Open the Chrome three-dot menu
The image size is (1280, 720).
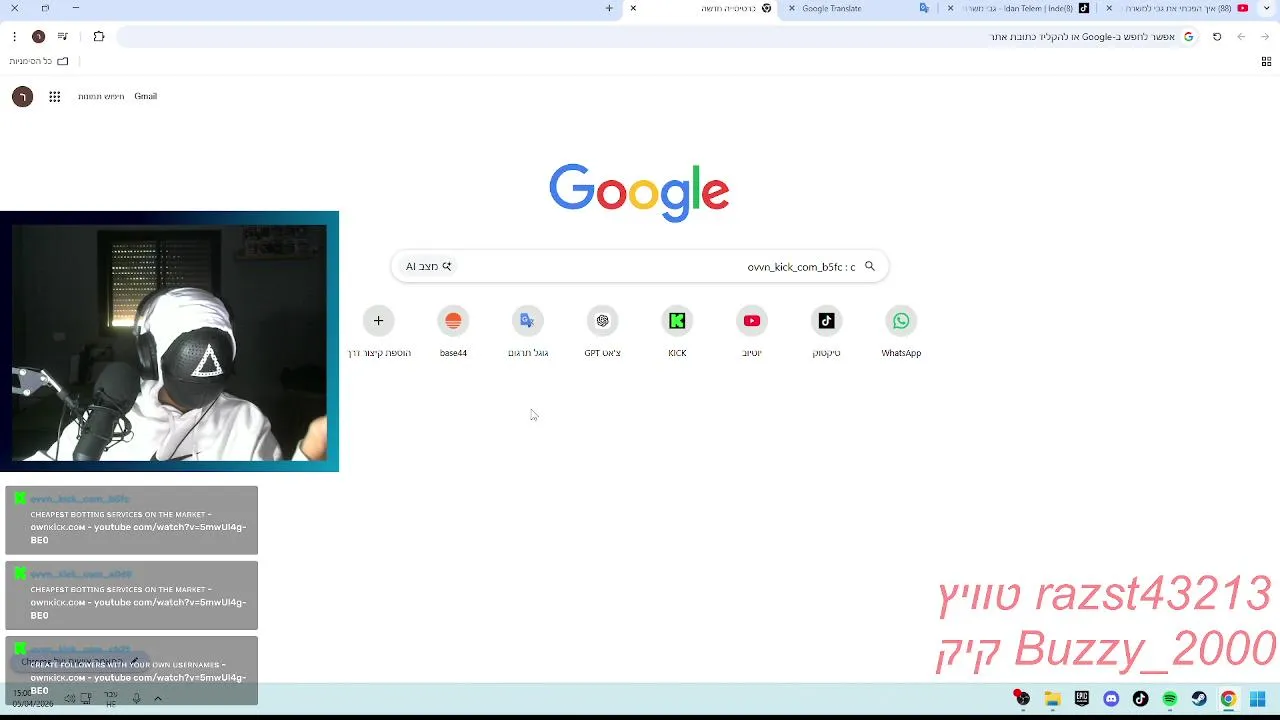pos(14,37)
